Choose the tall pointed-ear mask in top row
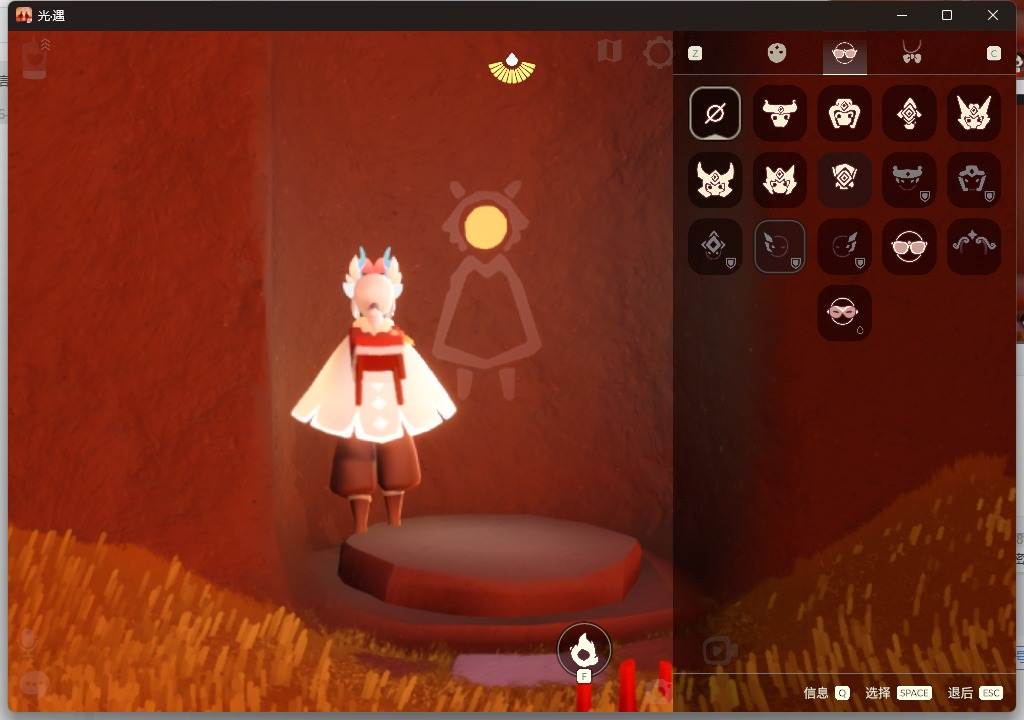Image resolution: width=1024 pixels, height=720 pixels. 974,113
